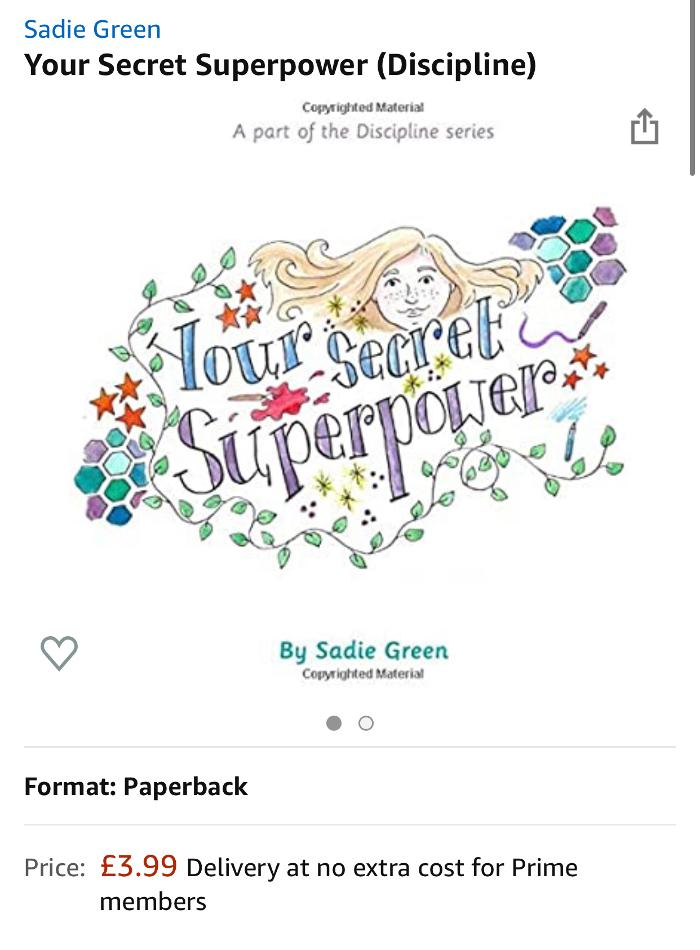Click the £3.99 price amount
The width and height of the screenshot is (700, 950).
tap(138, 866)
